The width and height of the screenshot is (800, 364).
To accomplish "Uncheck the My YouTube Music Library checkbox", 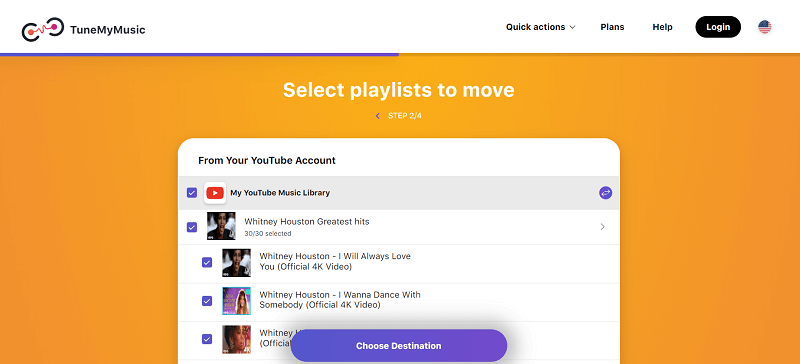I will (x=192, y=193).
